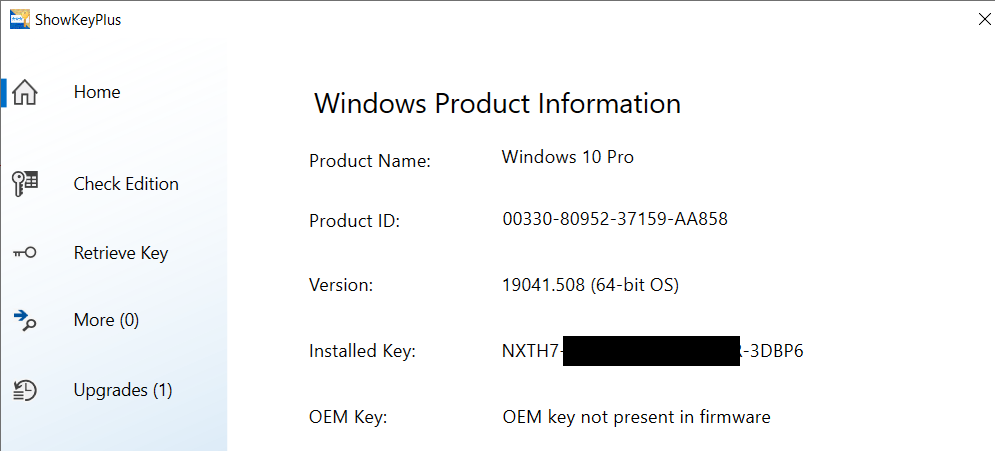The image size is (995, 451).
Task: Click the ShowKeyPlus app icon in title bar
Action: 19,19
